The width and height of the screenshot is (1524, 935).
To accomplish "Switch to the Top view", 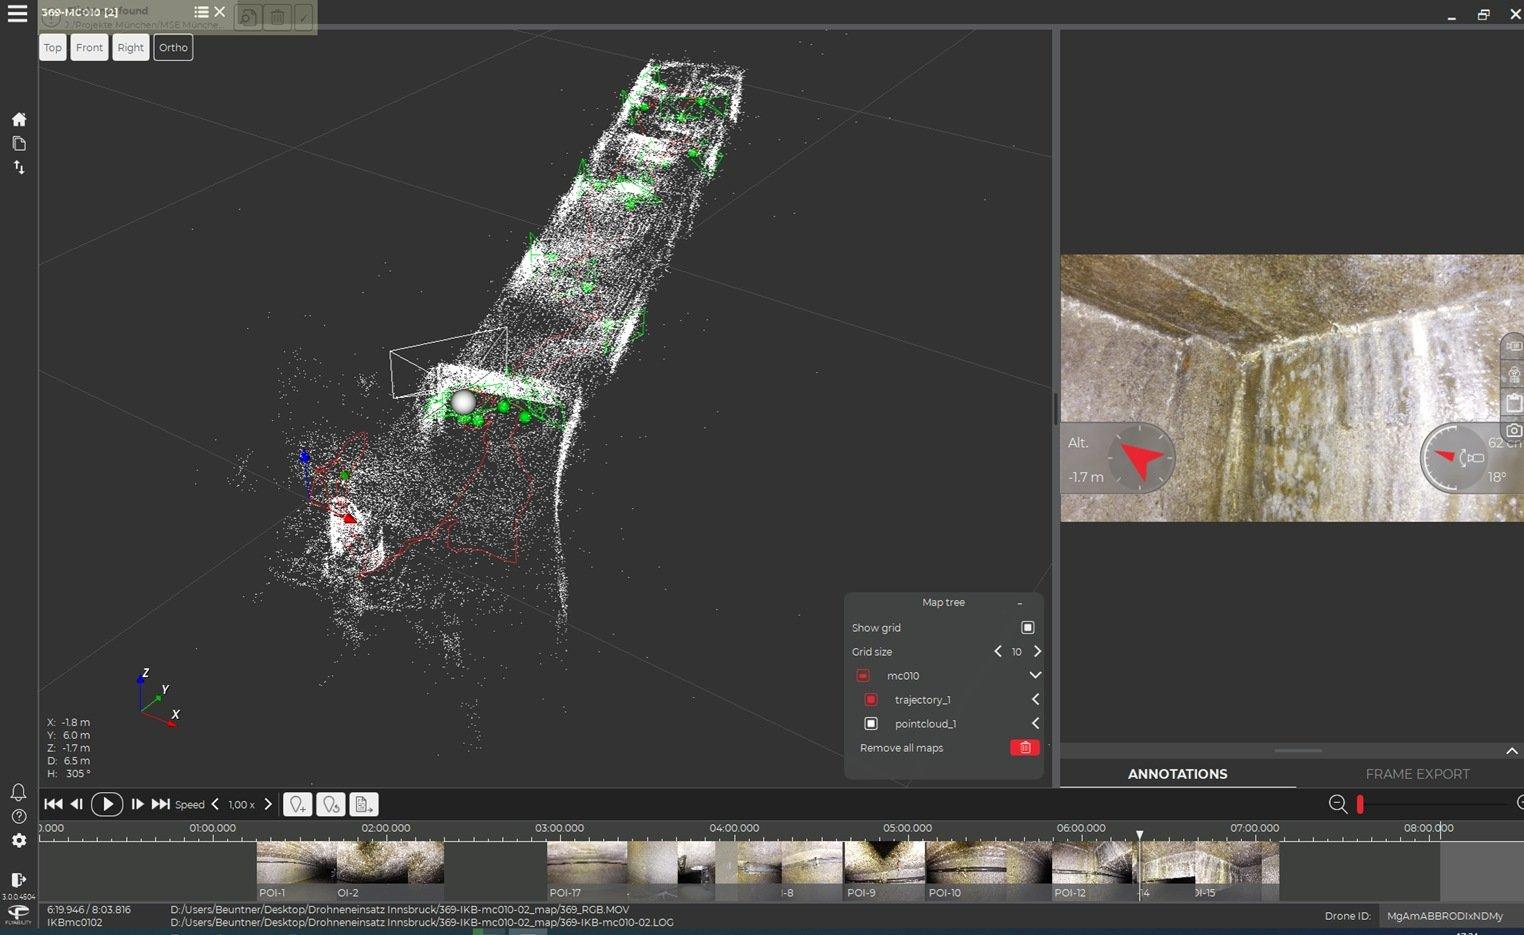I will point(53,48).
